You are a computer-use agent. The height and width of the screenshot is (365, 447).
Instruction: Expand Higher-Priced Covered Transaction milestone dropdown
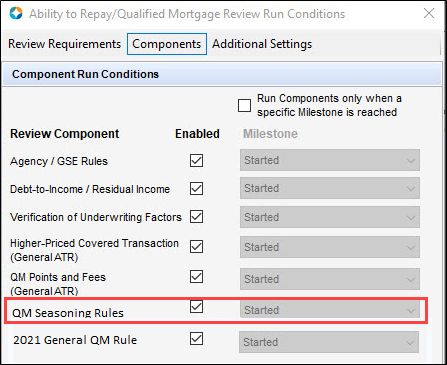[330, 247]
